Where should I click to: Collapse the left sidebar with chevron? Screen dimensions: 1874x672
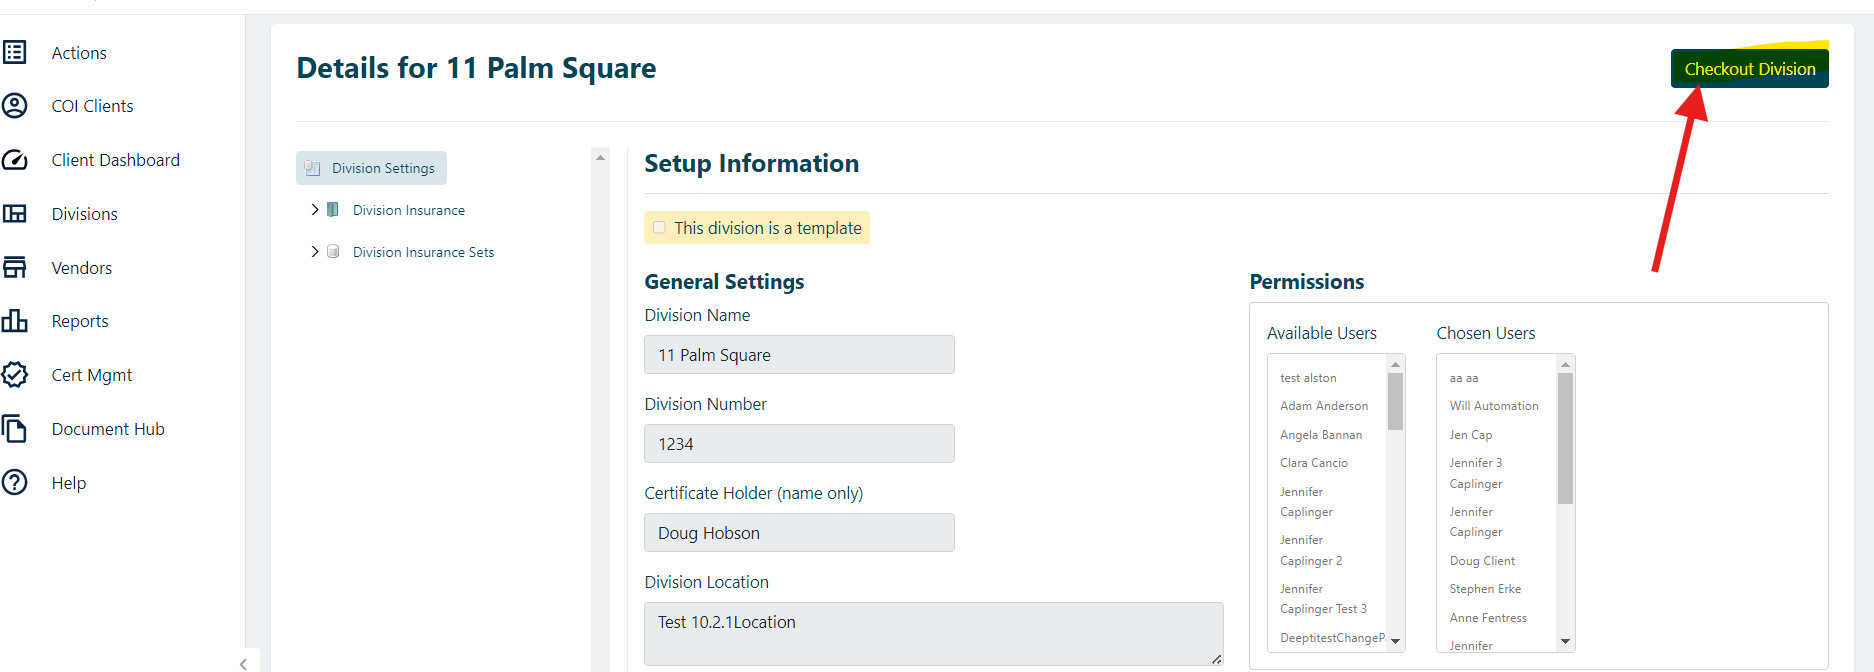click(x=243, y=664)
